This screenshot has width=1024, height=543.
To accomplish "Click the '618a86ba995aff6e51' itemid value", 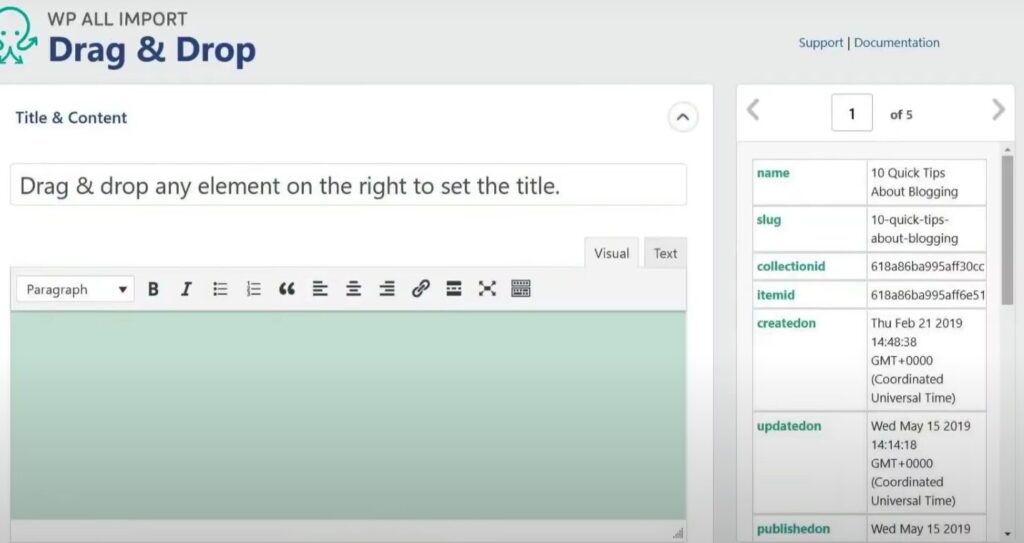I will click(x=927, y=295).
